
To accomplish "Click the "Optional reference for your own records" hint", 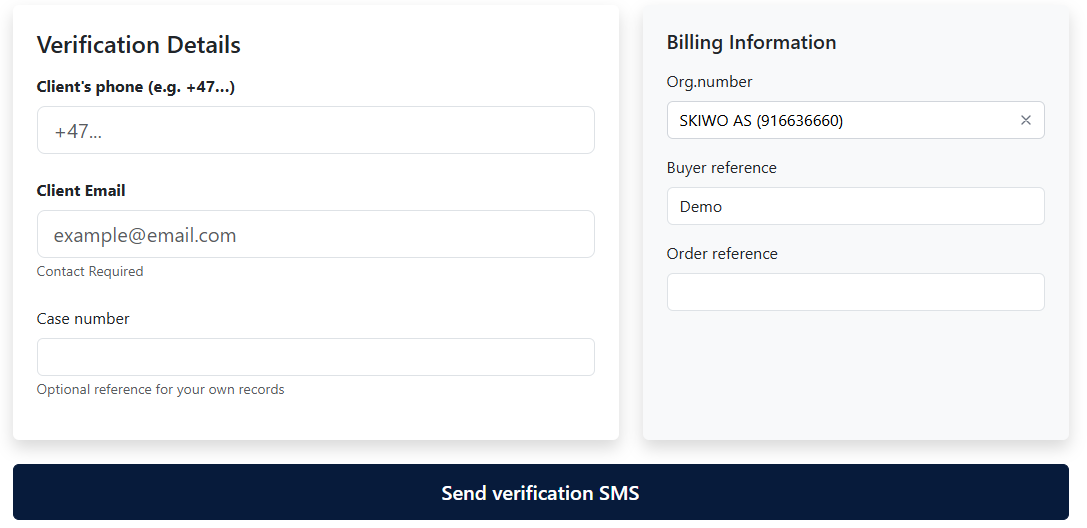I will click(x=160, y=390).
